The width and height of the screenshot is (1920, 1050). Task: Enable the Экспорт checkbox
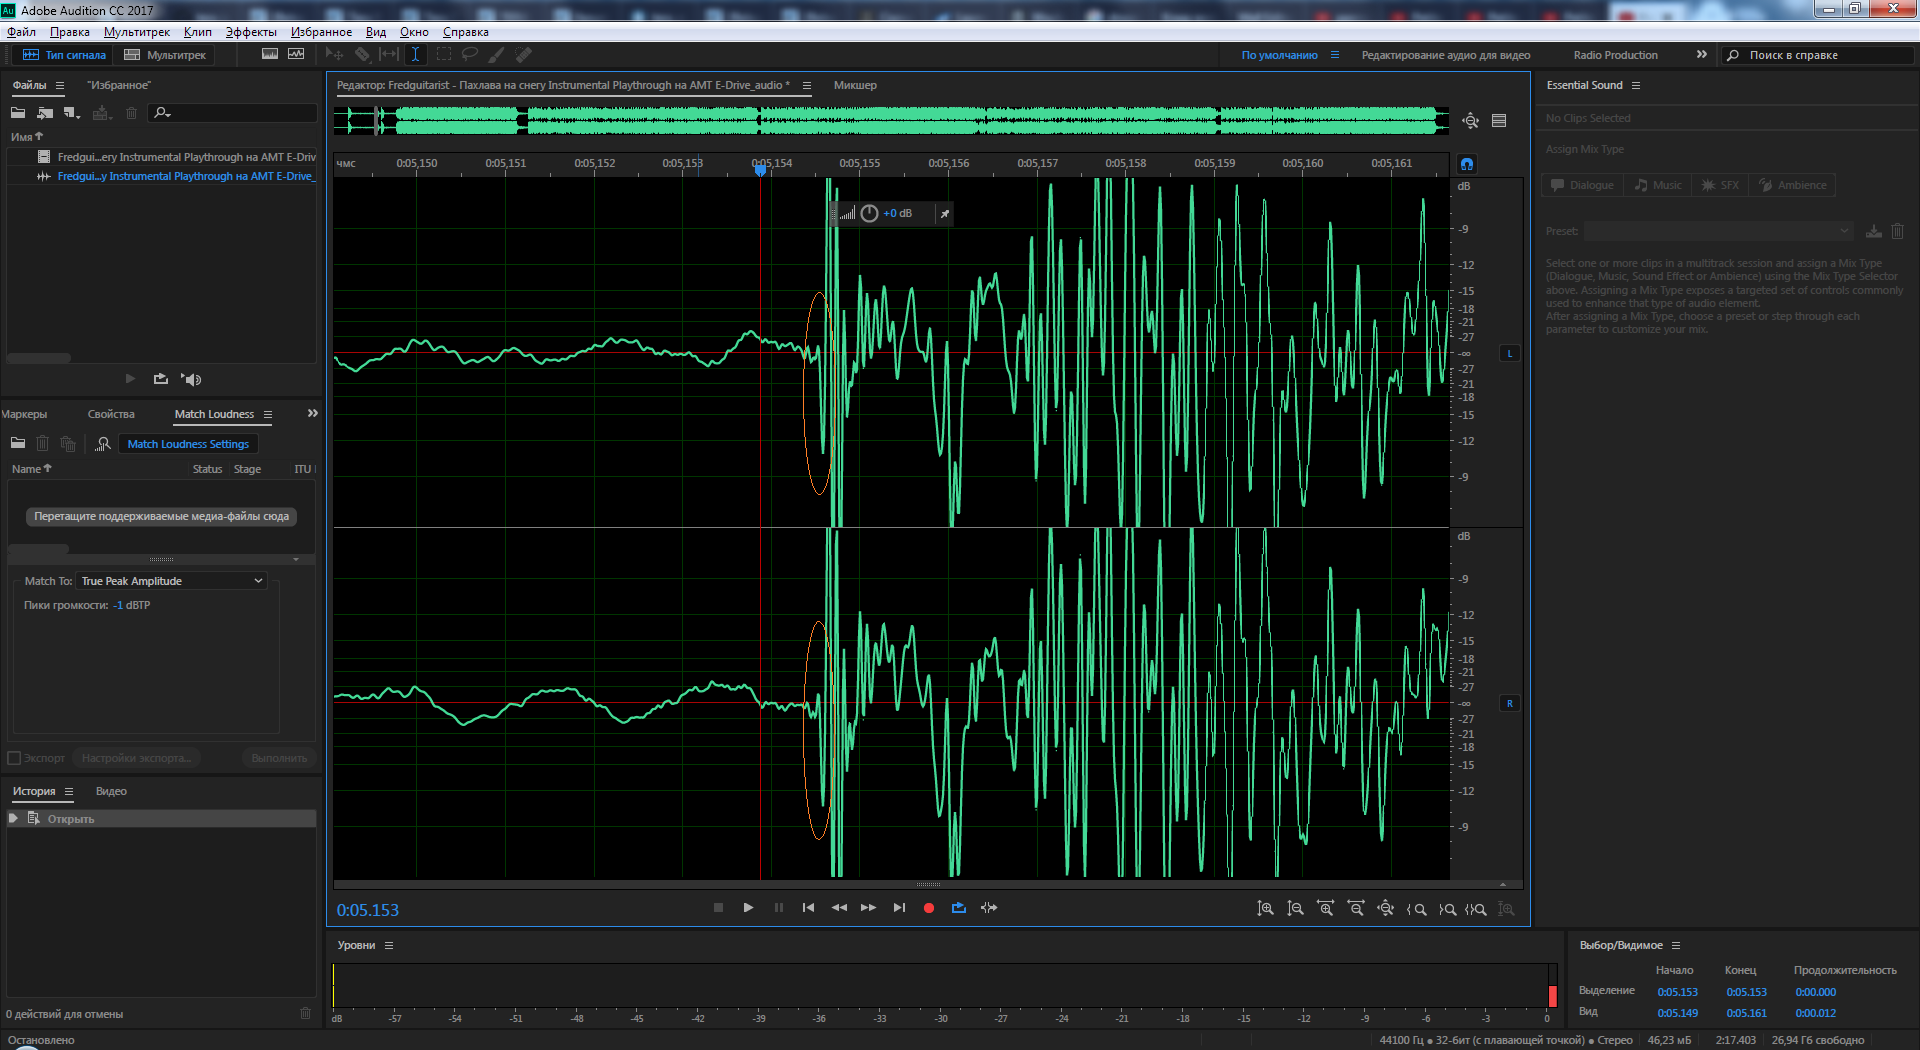coord(14,758)
